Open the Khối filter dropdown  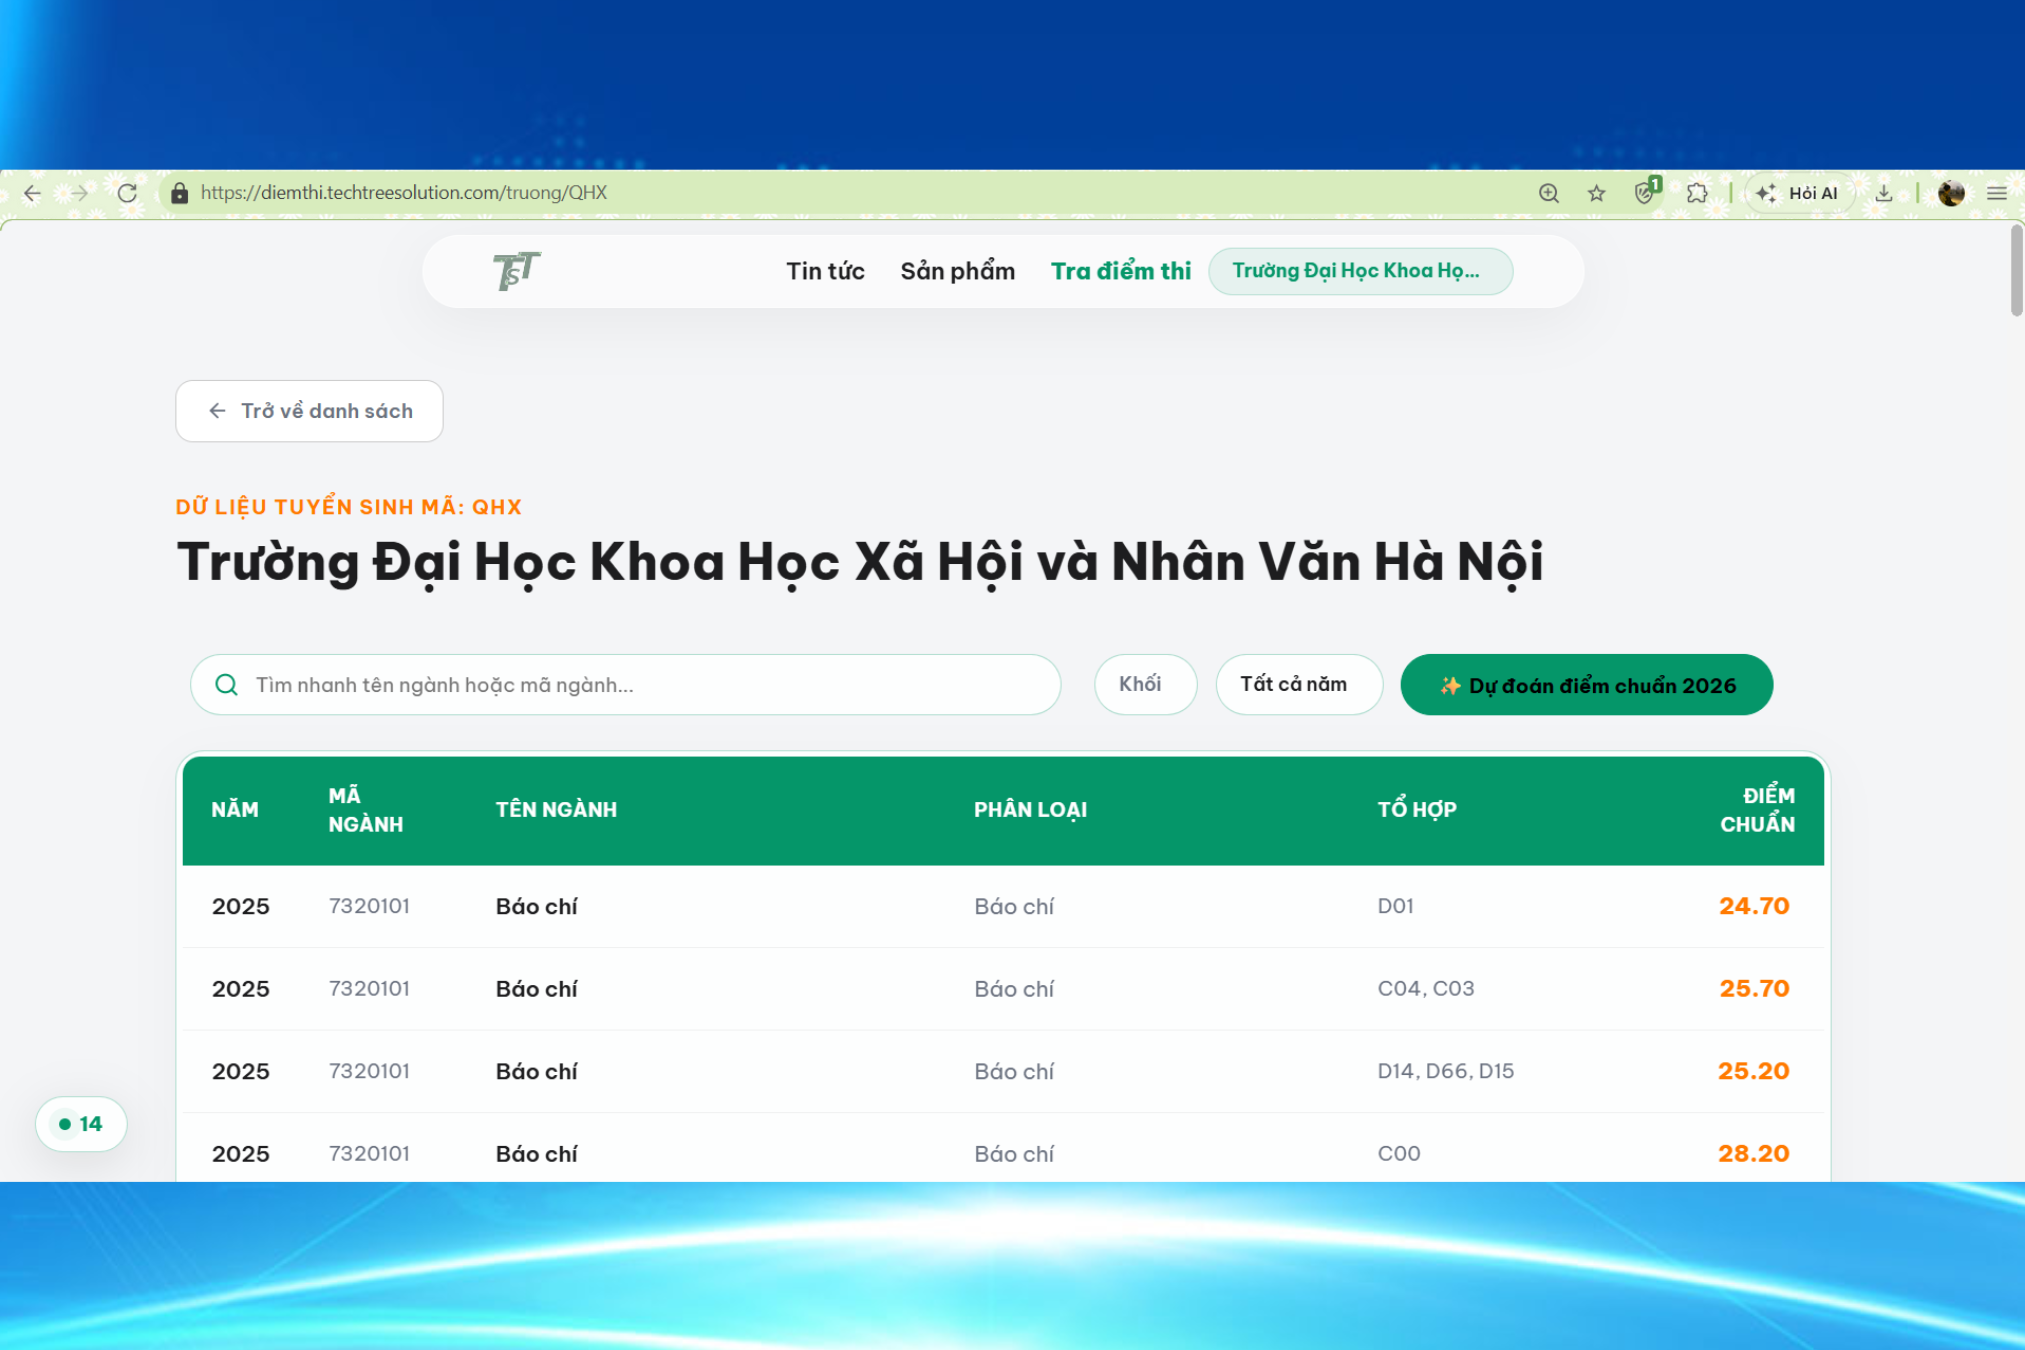(1145, 685)
